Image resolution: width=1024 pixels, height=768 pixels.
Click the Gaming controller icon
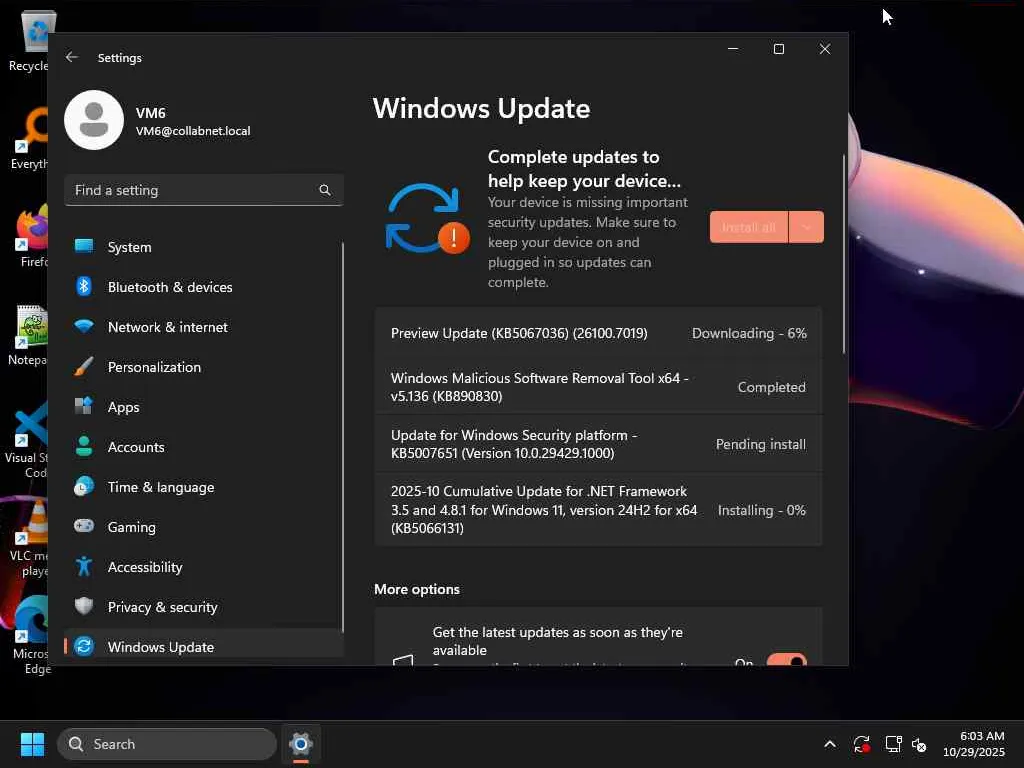84,526
